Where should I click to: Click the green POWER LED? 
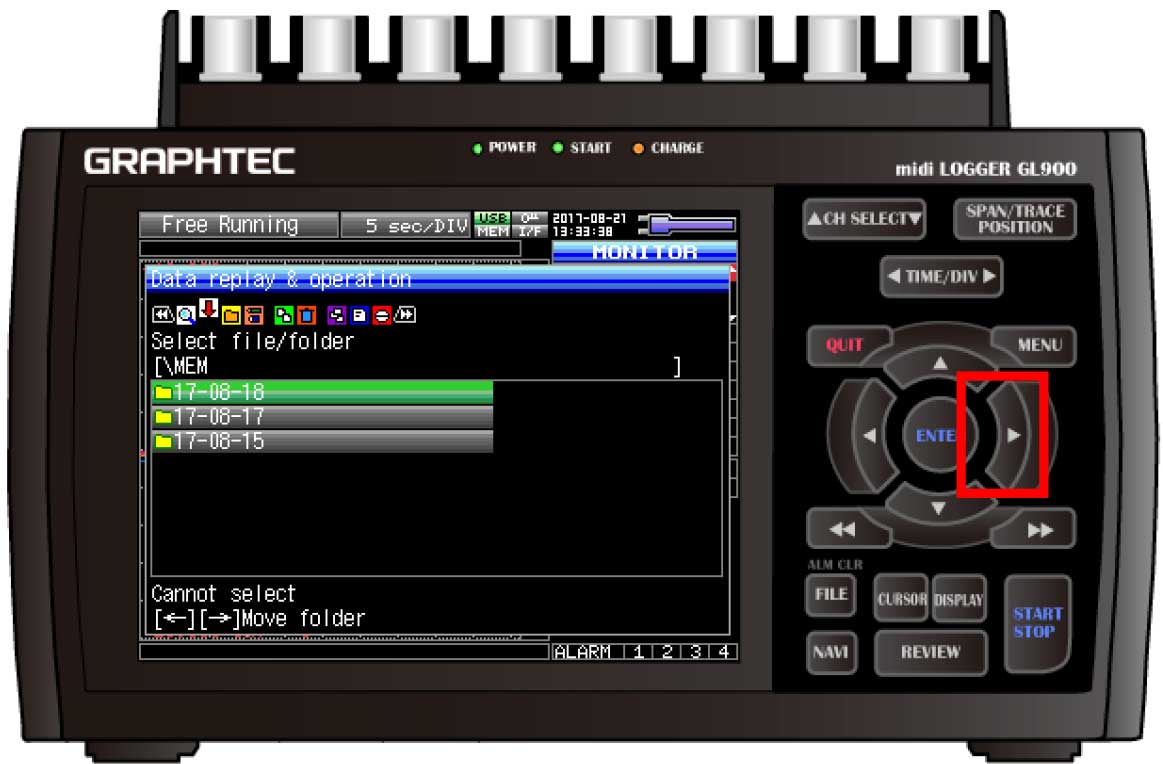(x=477, y=148)
